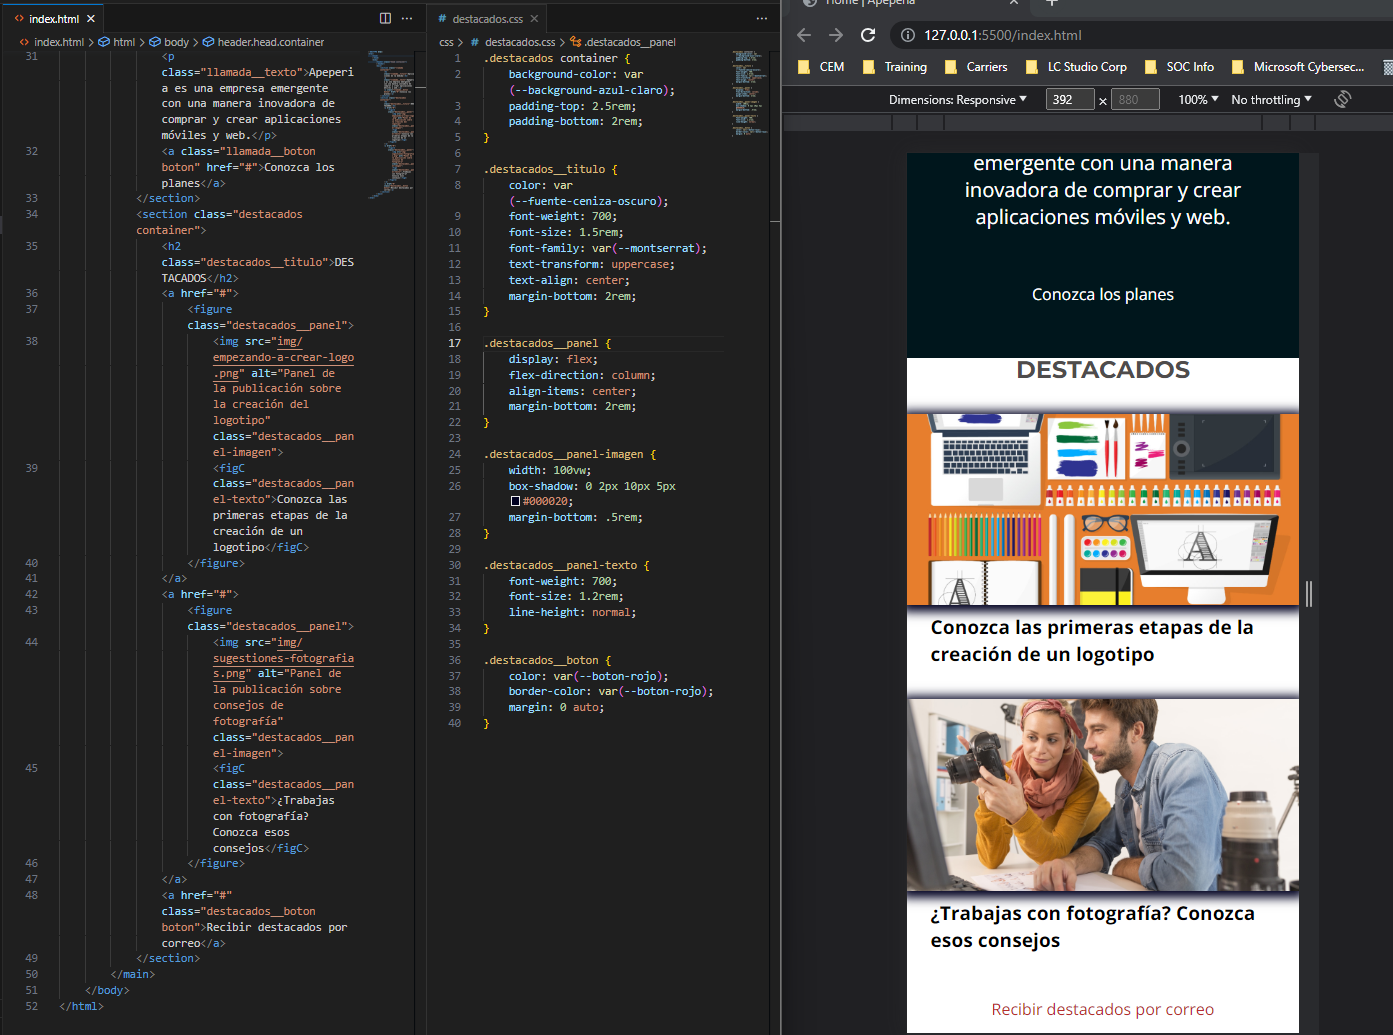Select the index.html breadcrumb in left editor

(x=52, y=42)
